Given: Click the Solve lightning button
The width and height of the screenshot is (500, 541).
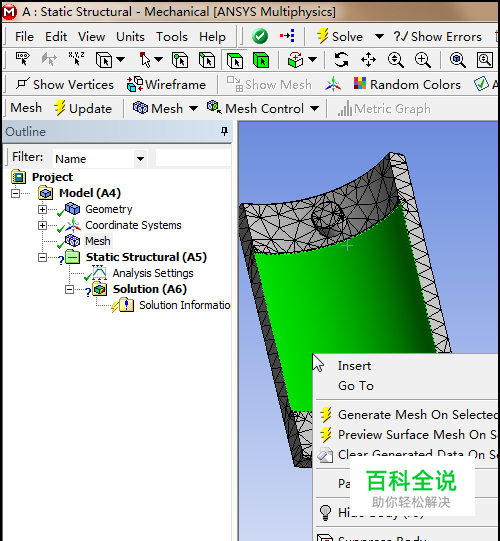Looking at the screenshot, I should coord(340,36).
